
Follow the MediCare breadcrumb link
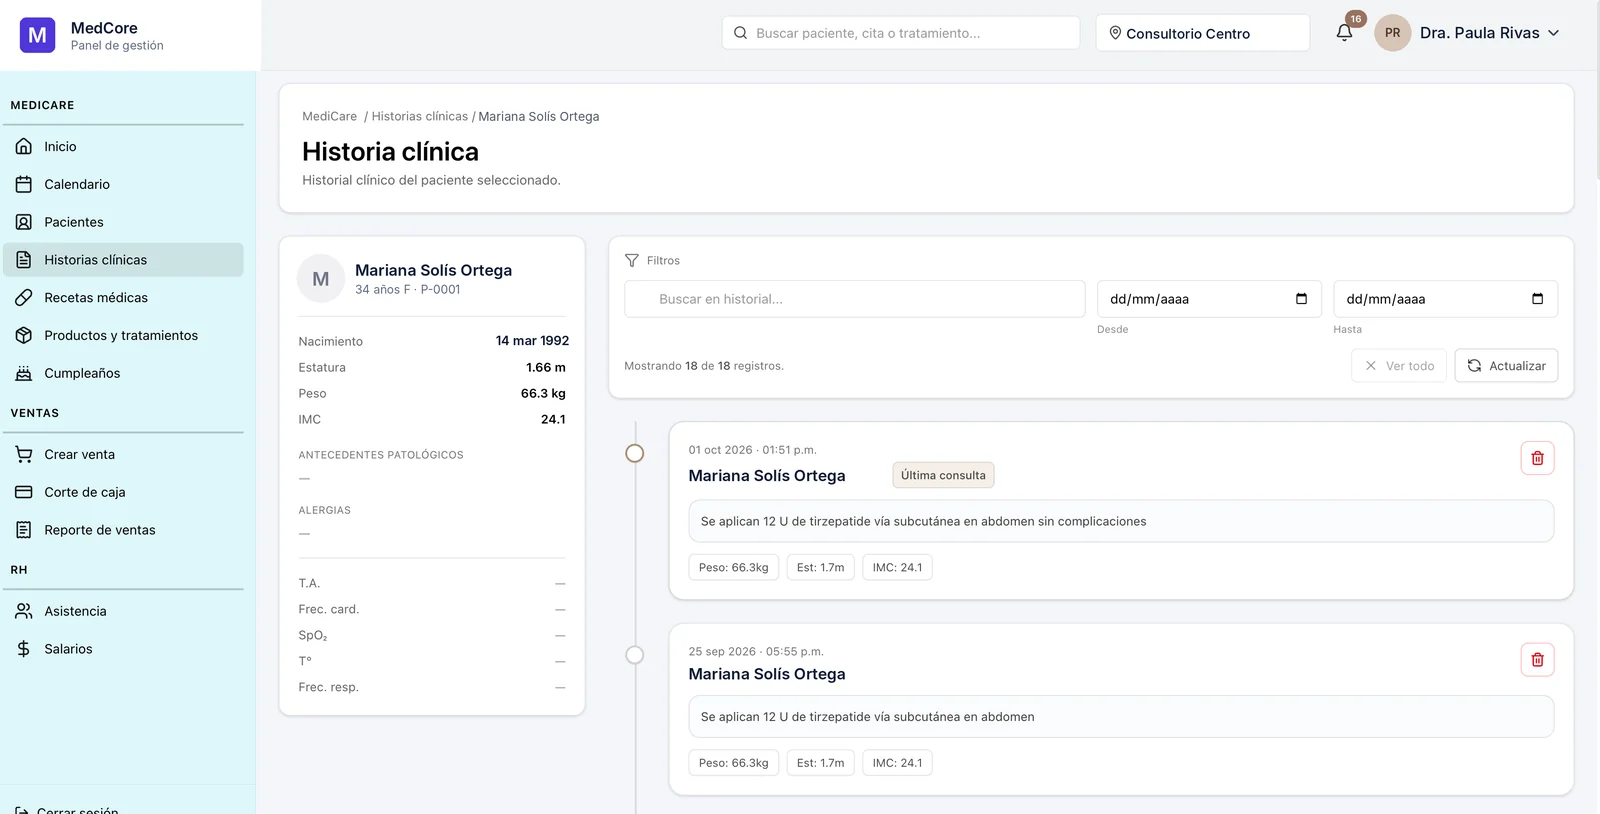click(329, 117)
